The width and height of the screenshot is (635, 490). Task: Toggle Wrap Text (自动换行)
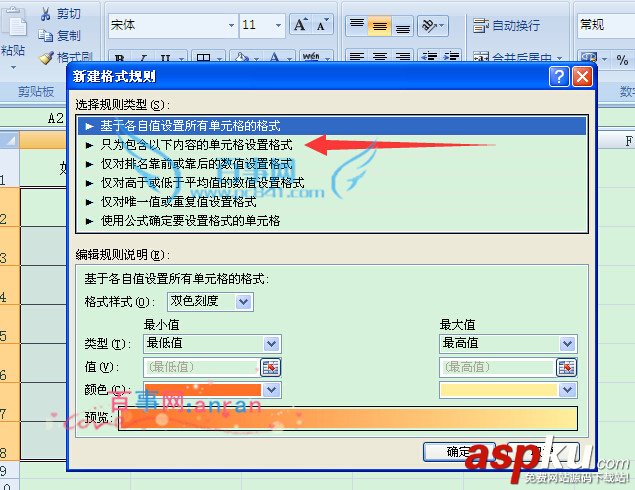pyautogui.click(x=506, y=26)
